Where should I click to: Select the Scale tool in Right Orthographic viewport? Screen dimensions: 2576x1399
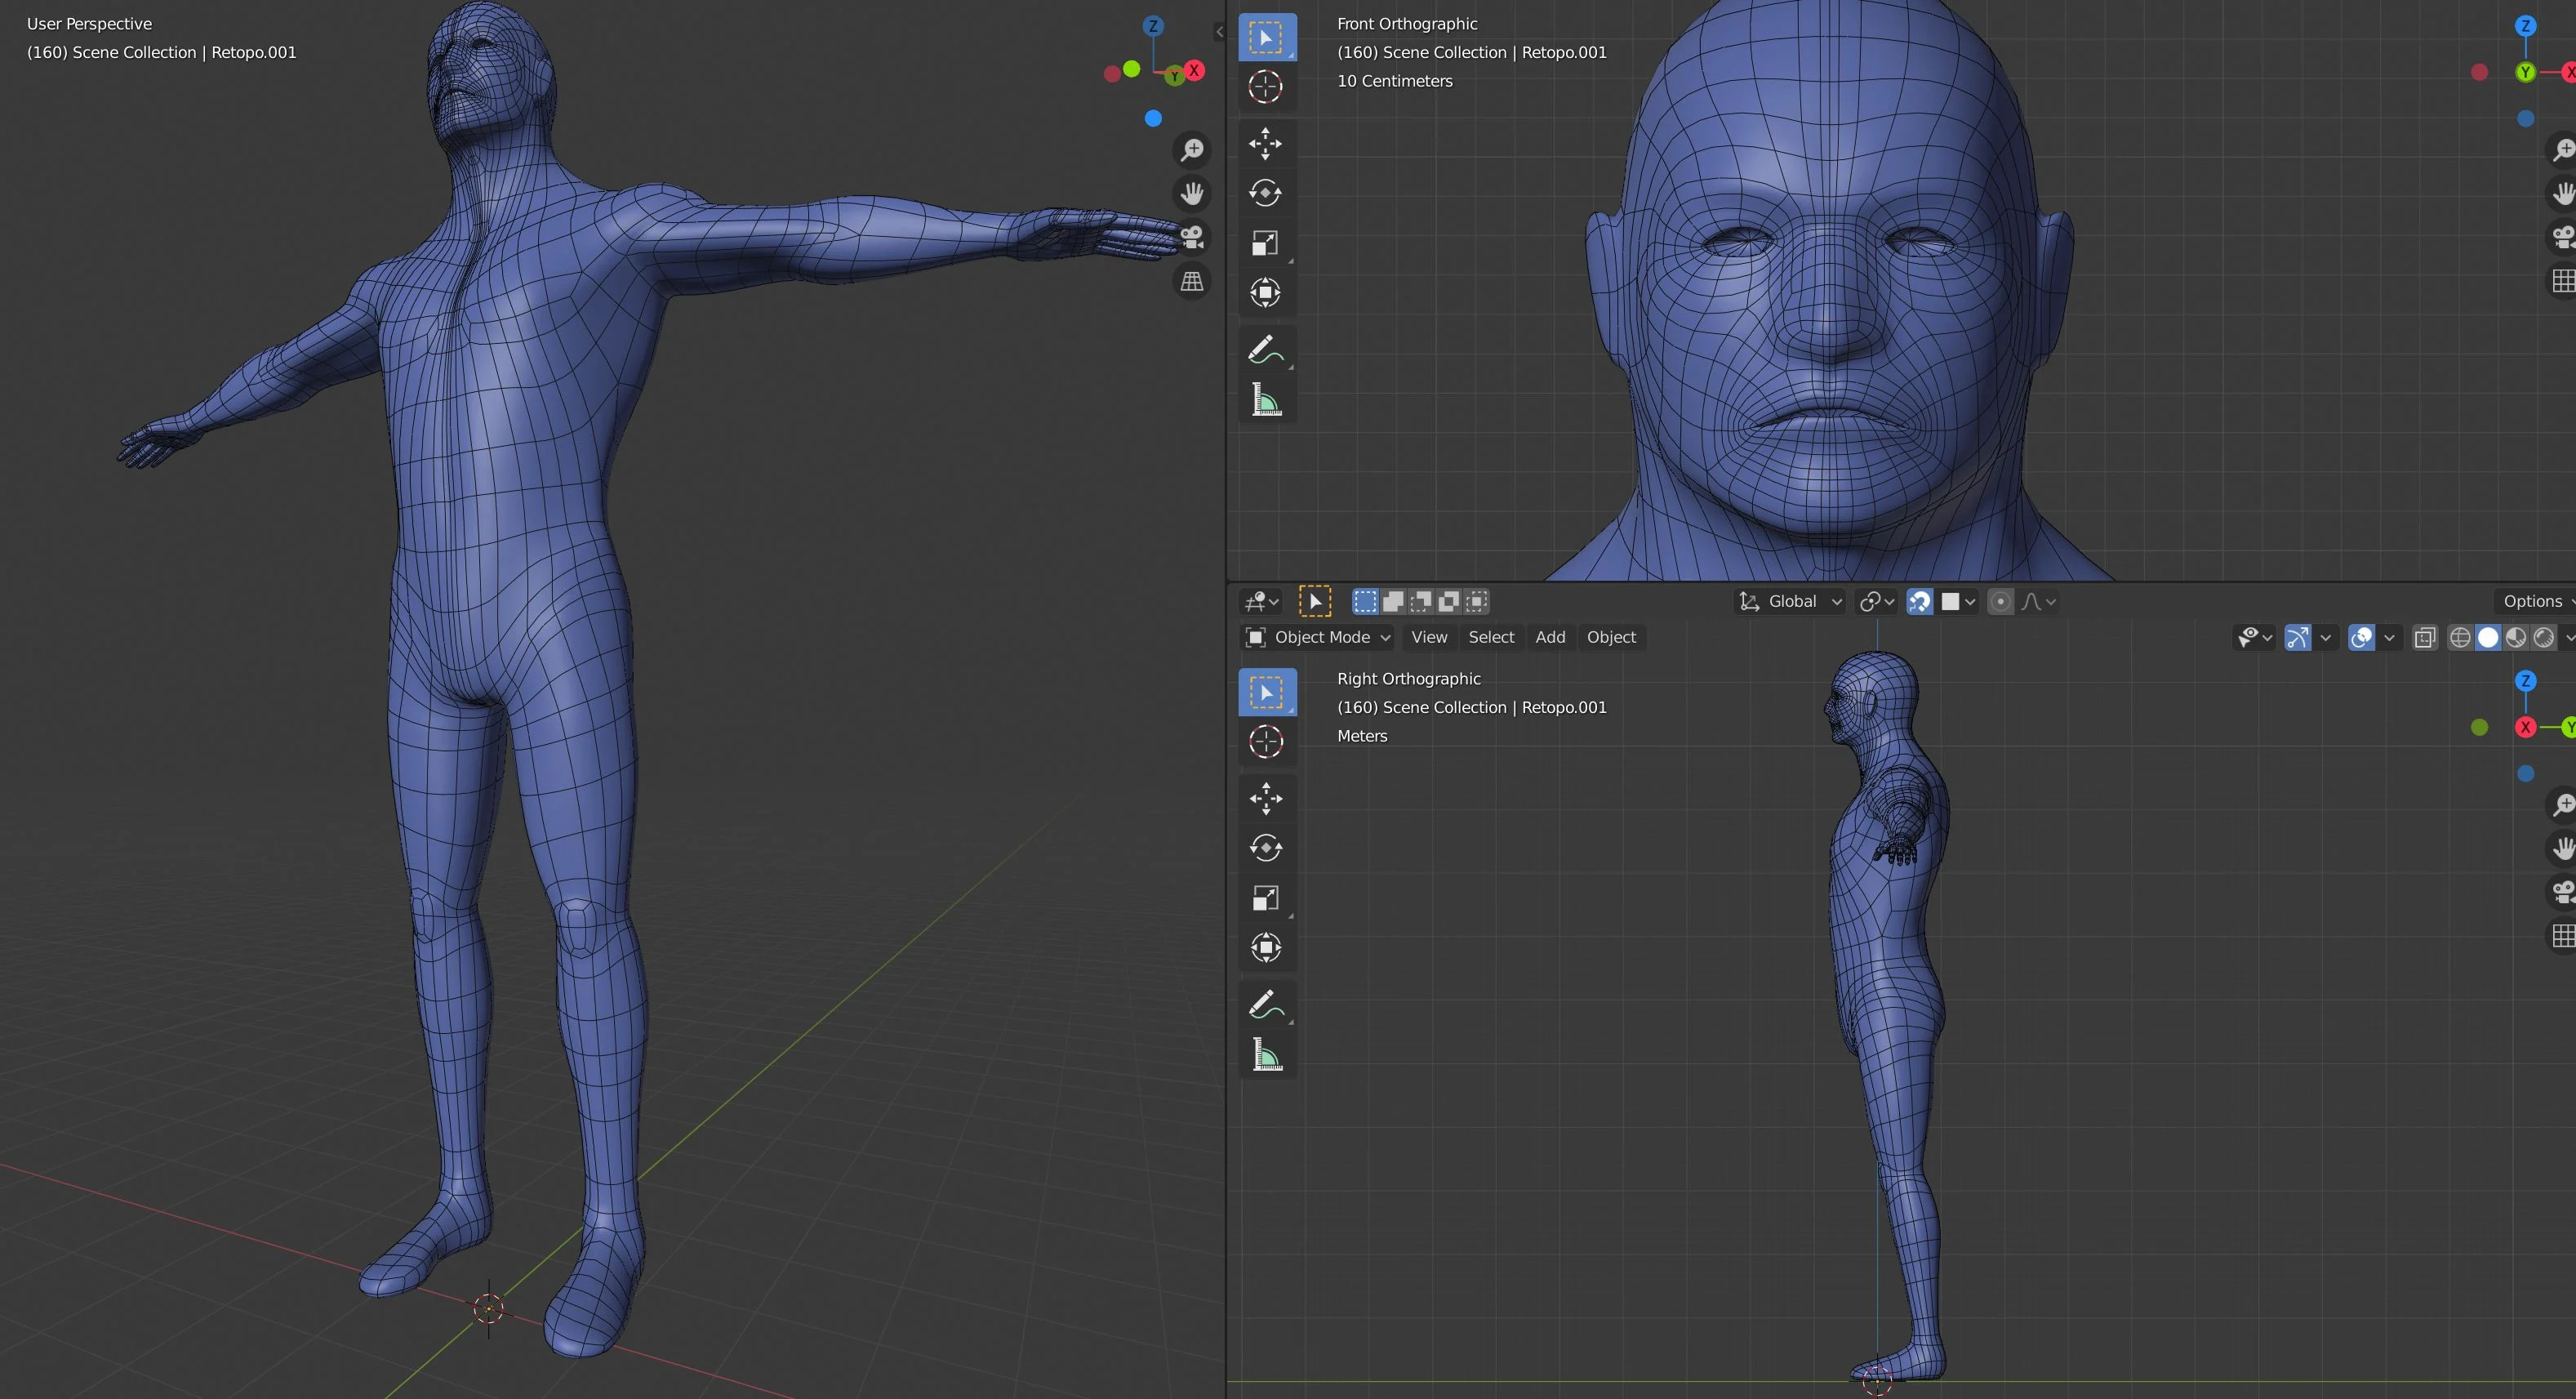[1266, 898]
